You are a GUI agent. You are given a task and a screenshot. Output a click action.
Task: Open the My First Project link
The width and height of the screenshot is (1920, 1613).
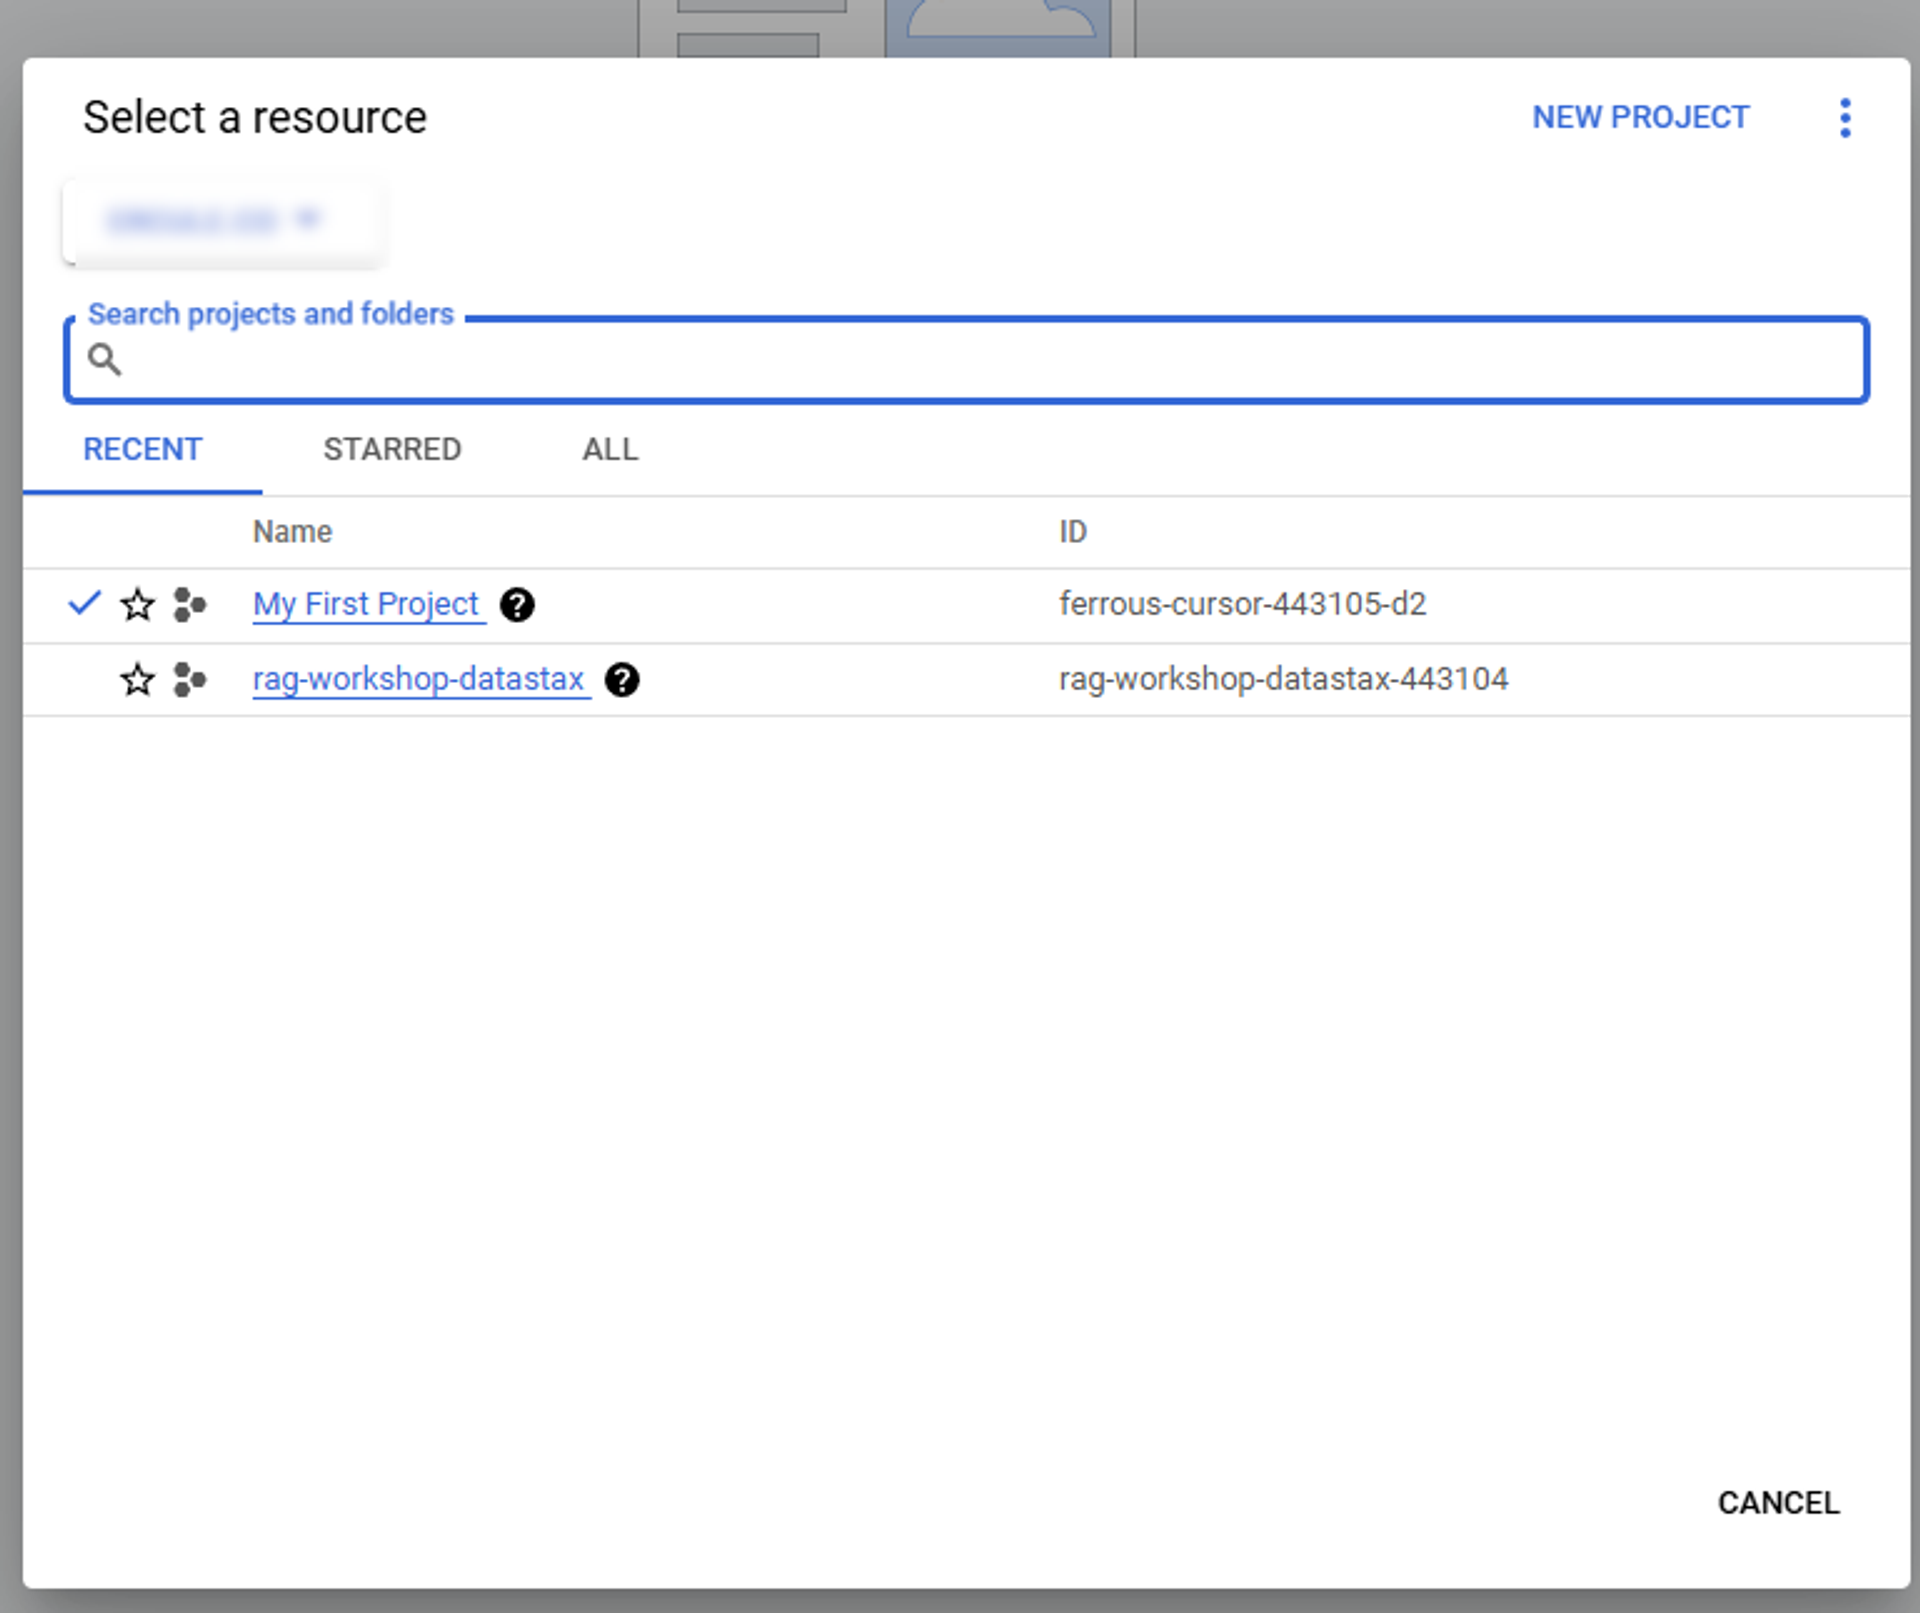(366, 605)
